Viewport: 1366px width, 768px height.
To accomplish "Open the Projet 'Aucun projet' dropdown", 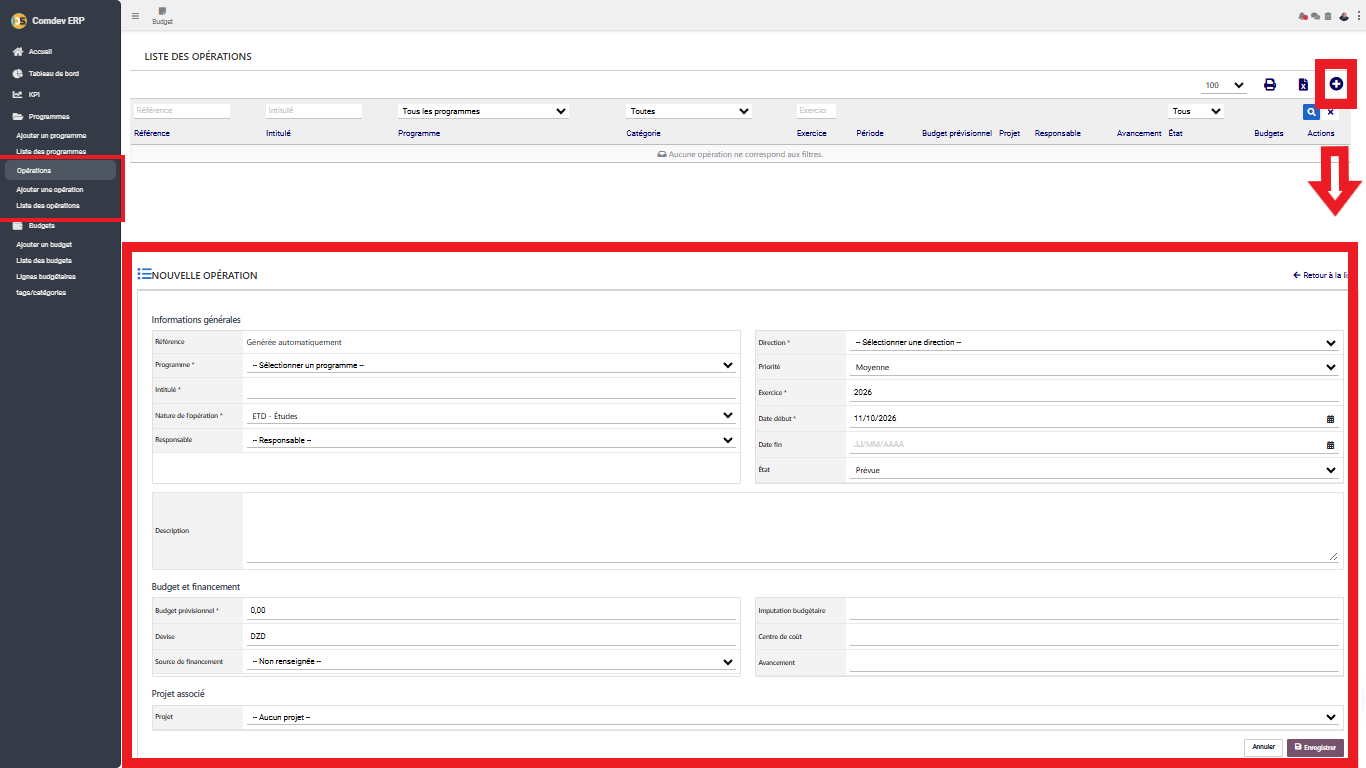I will pos(792,718).
